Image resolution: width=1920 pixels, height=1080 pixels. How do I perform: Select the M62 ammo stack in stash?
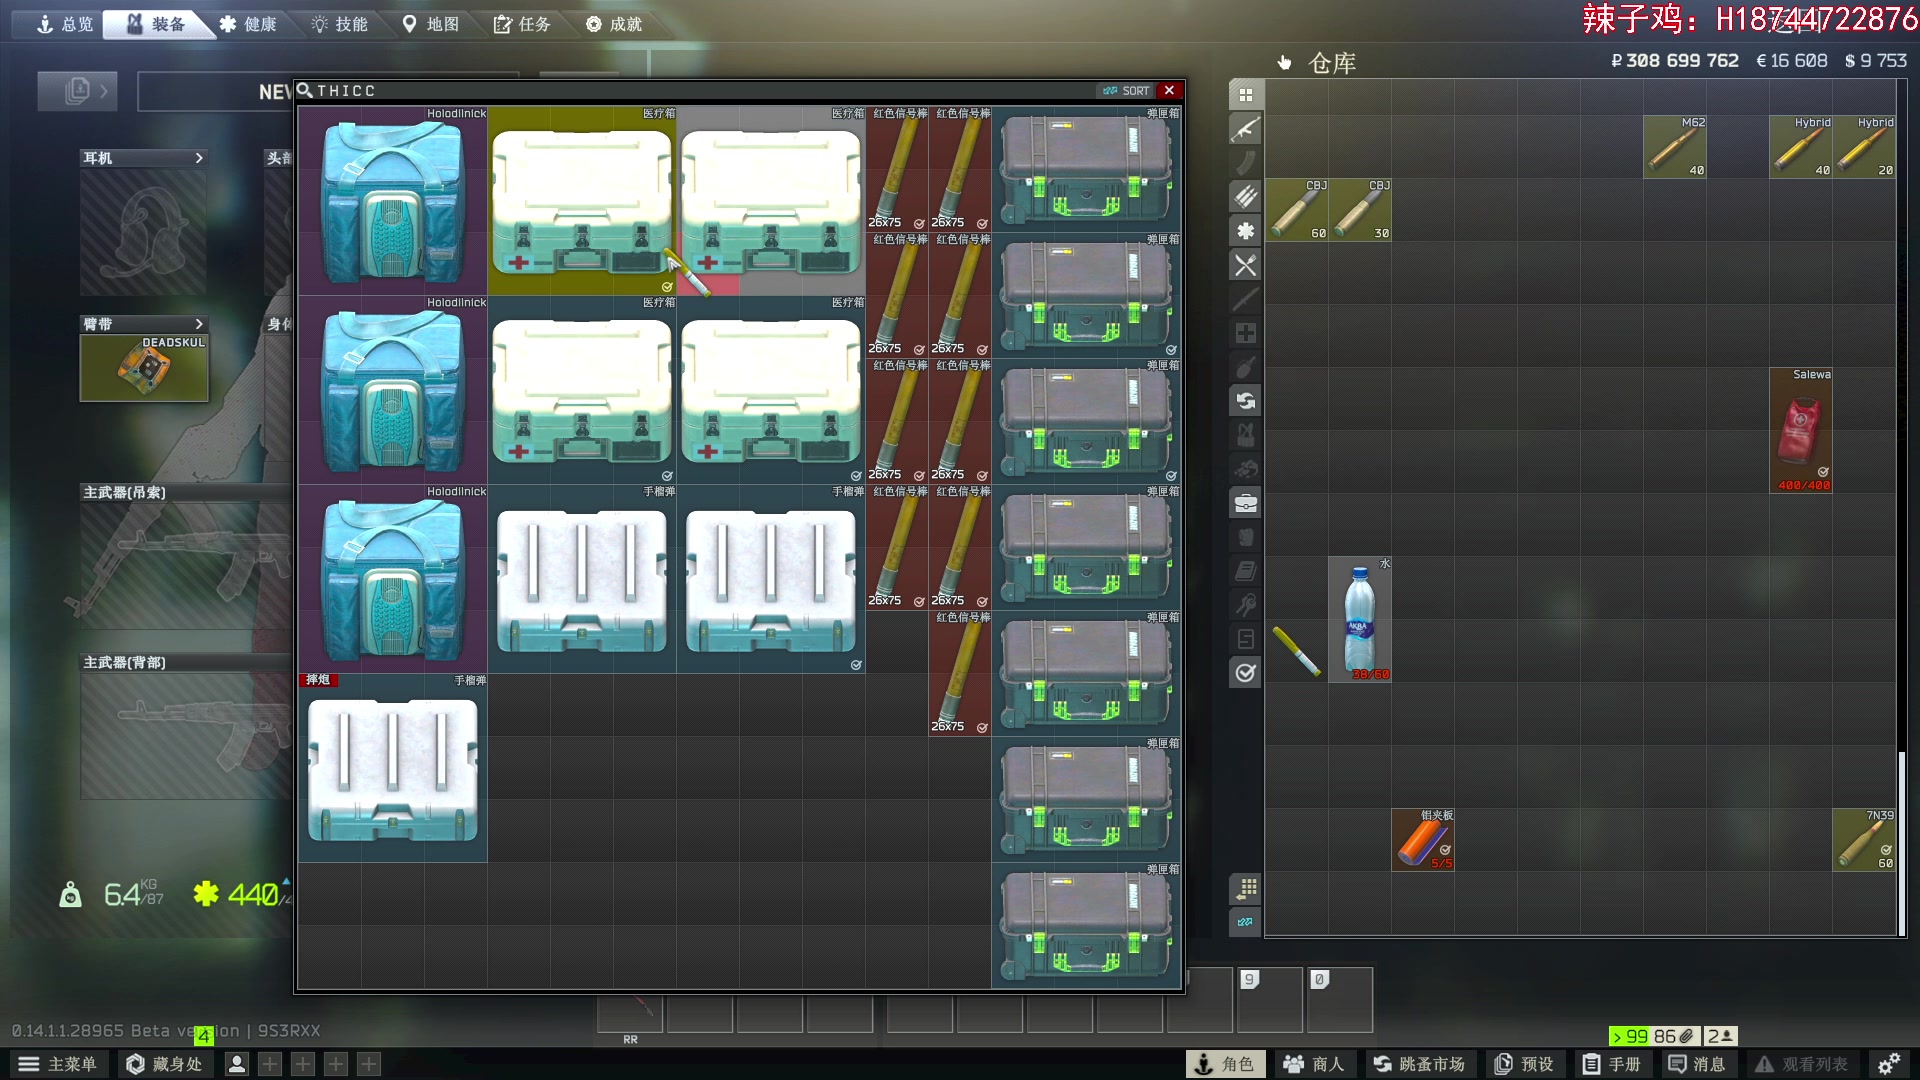(x=1675, y=147)
